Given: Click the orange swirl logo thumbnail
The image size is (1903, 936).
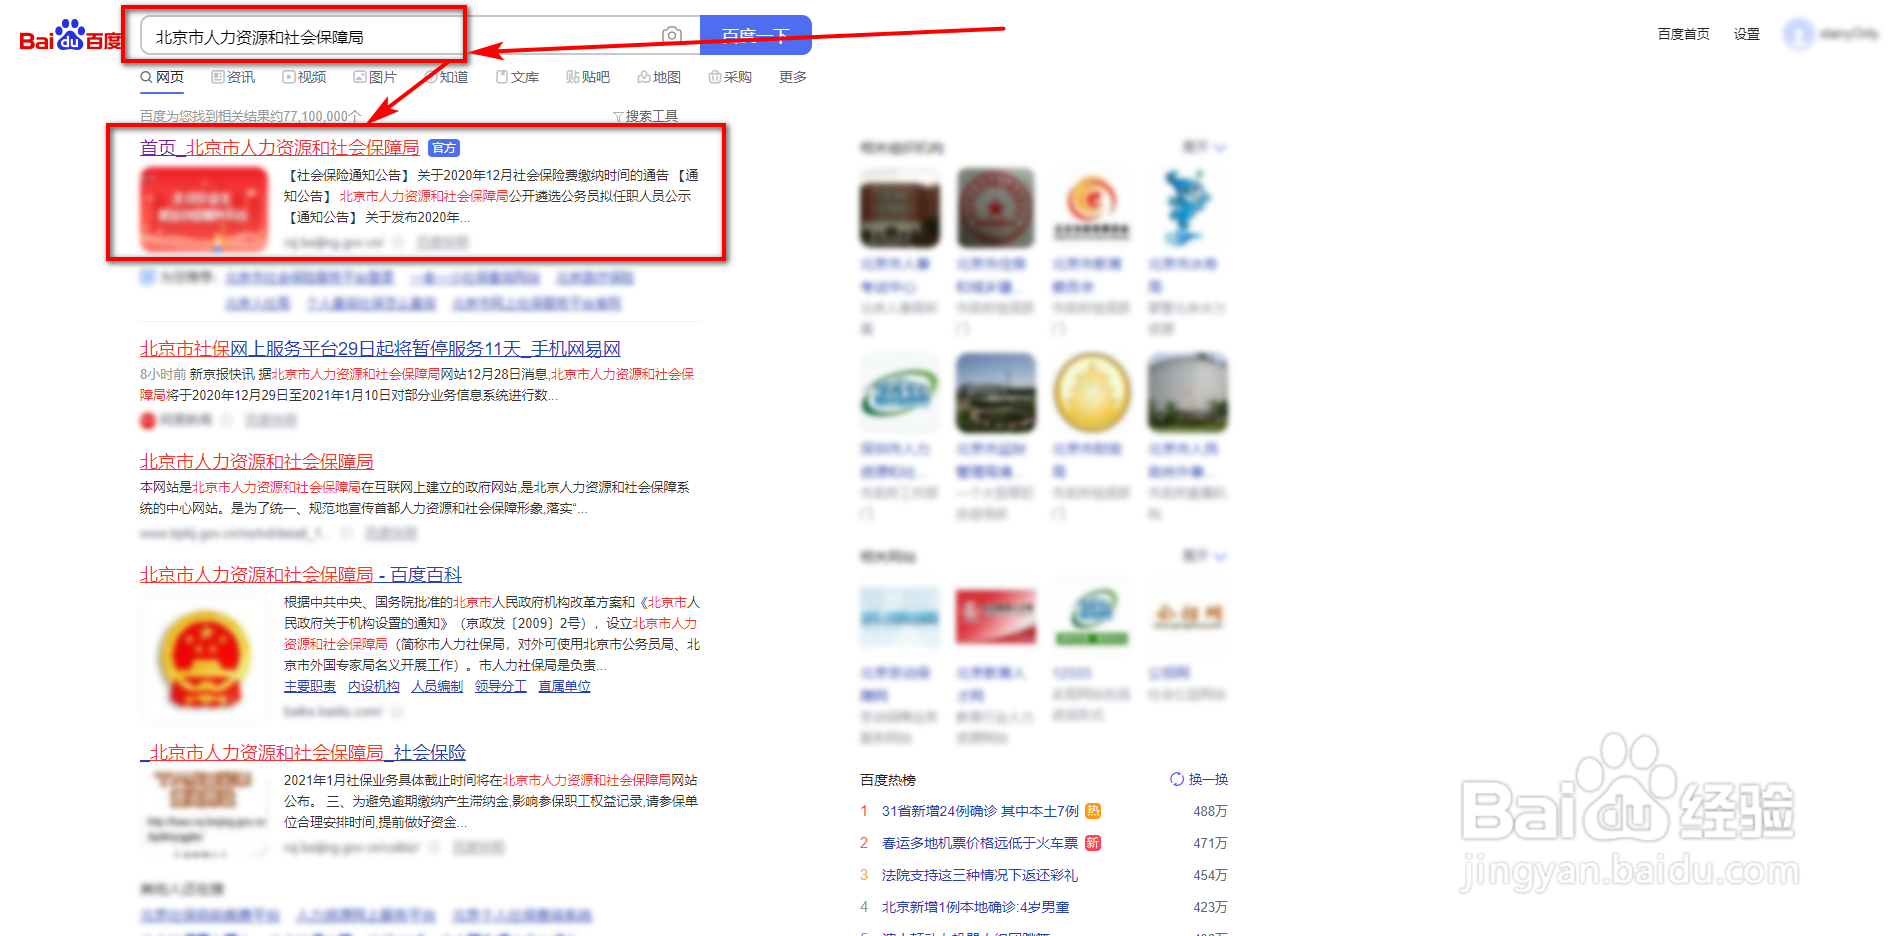Looking at the screenshot, I should tap(1092, 207).
